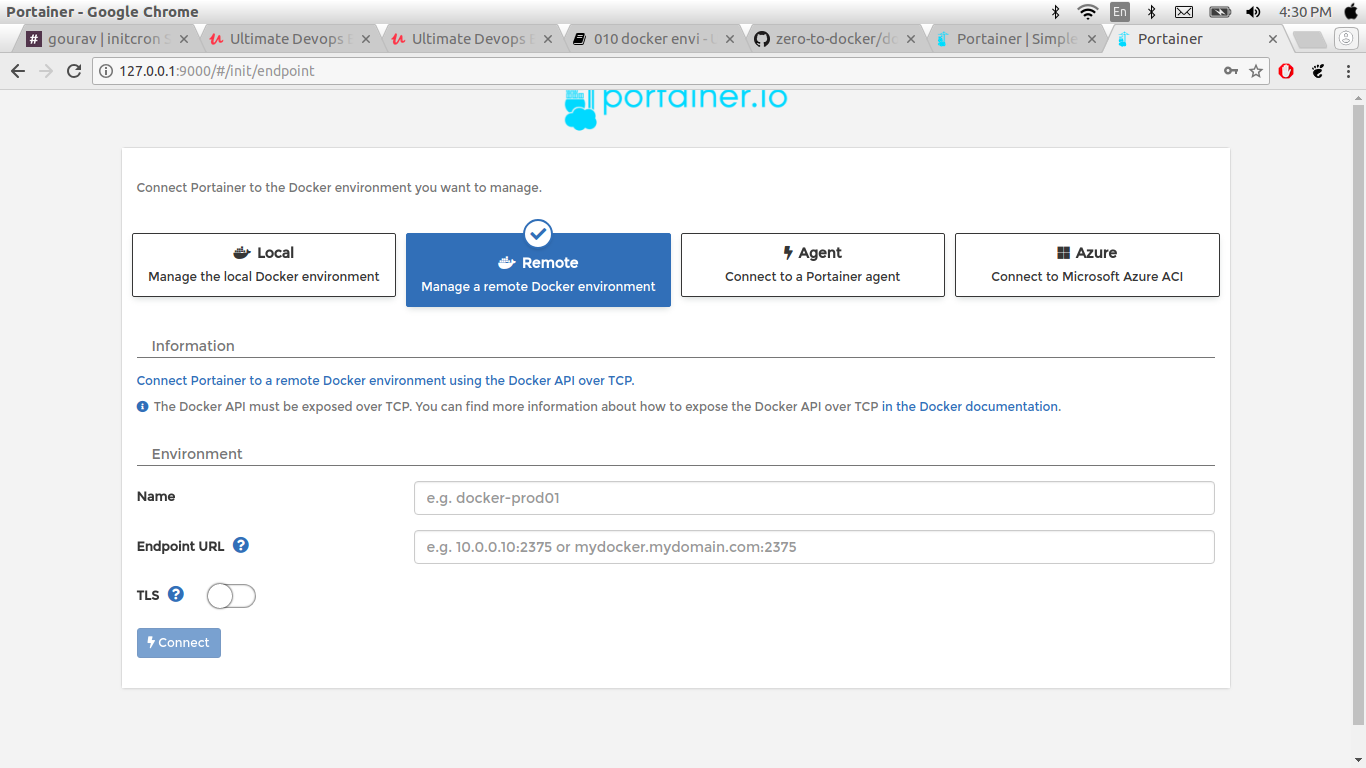Click the Connect button
This screenshot has width=1366, height=768.
[x=179, y=642]
